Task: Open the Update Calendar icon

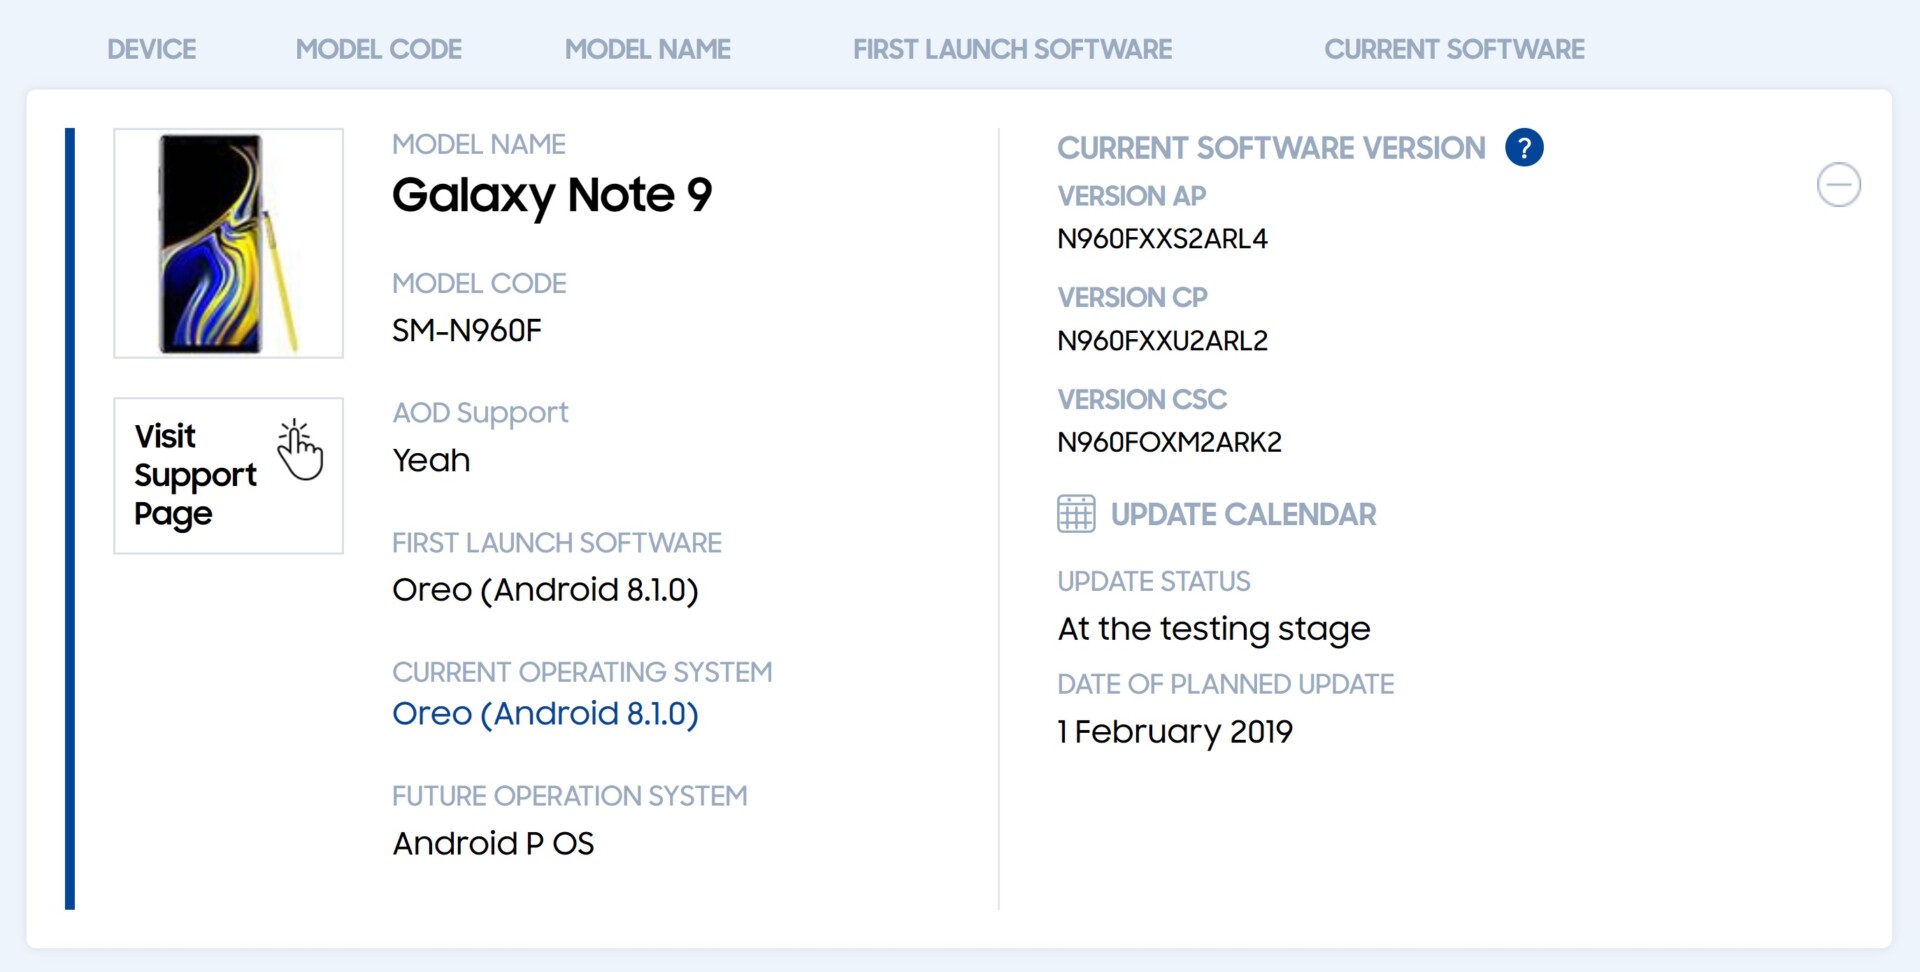Action: click(x=1076, y=514)
